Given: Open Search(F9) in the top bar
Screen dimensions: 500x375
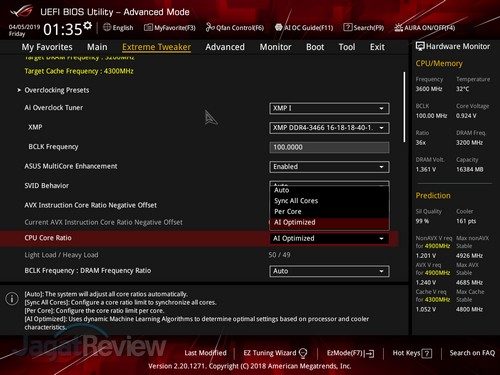Looking at the screenshot, I should coord(364,28).
